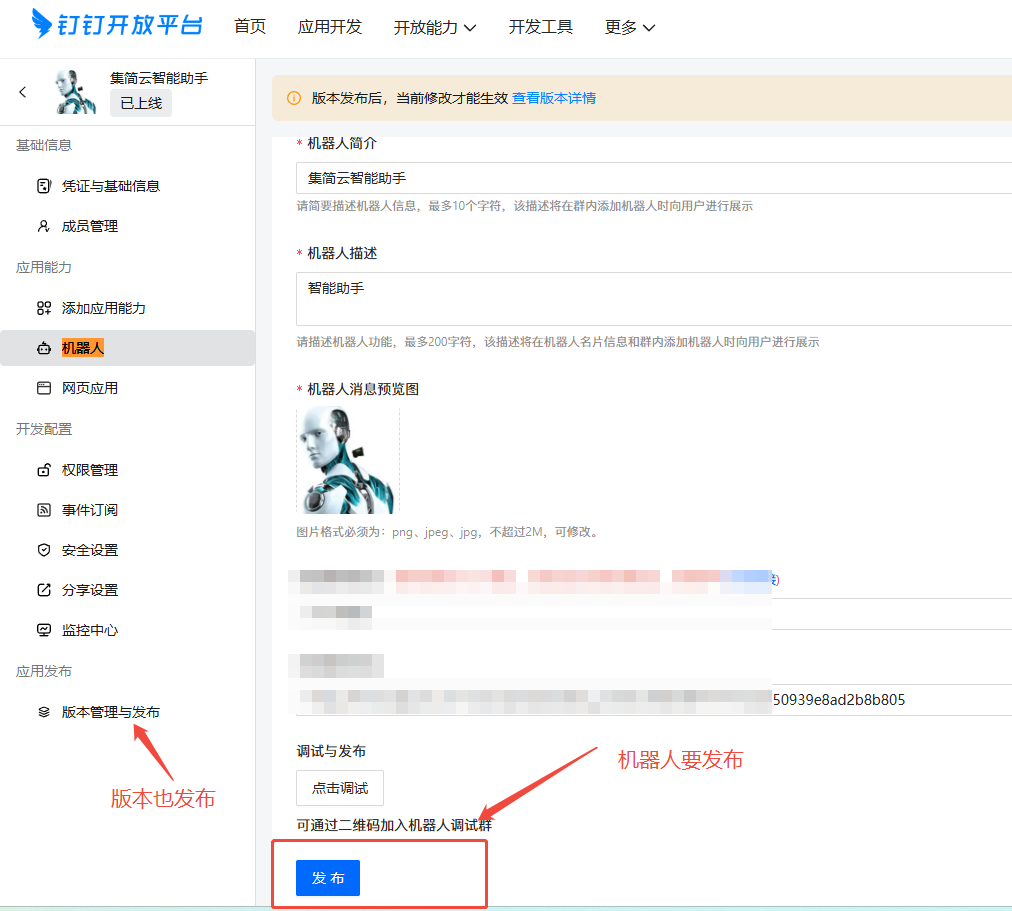Go back using the left chevron arrow
The image size is (1012, 911).
coord(23,92)
